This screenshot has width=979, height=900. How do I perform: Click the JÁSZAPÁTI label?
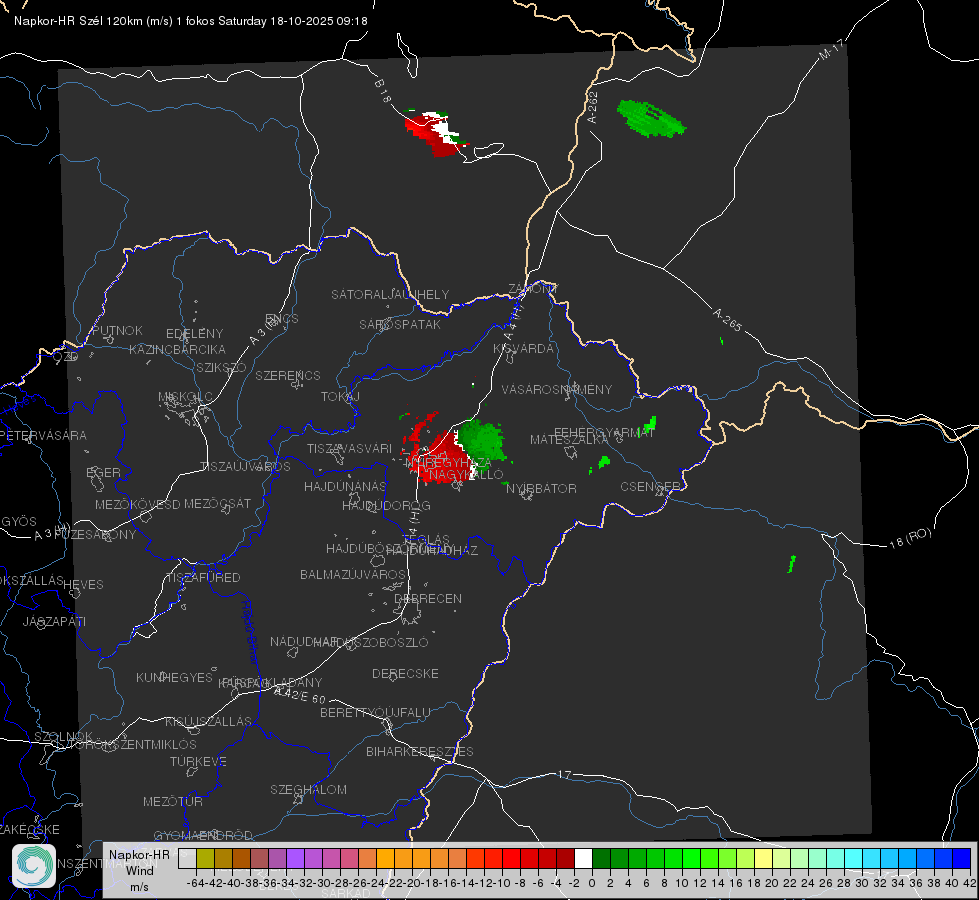(54, 621)
